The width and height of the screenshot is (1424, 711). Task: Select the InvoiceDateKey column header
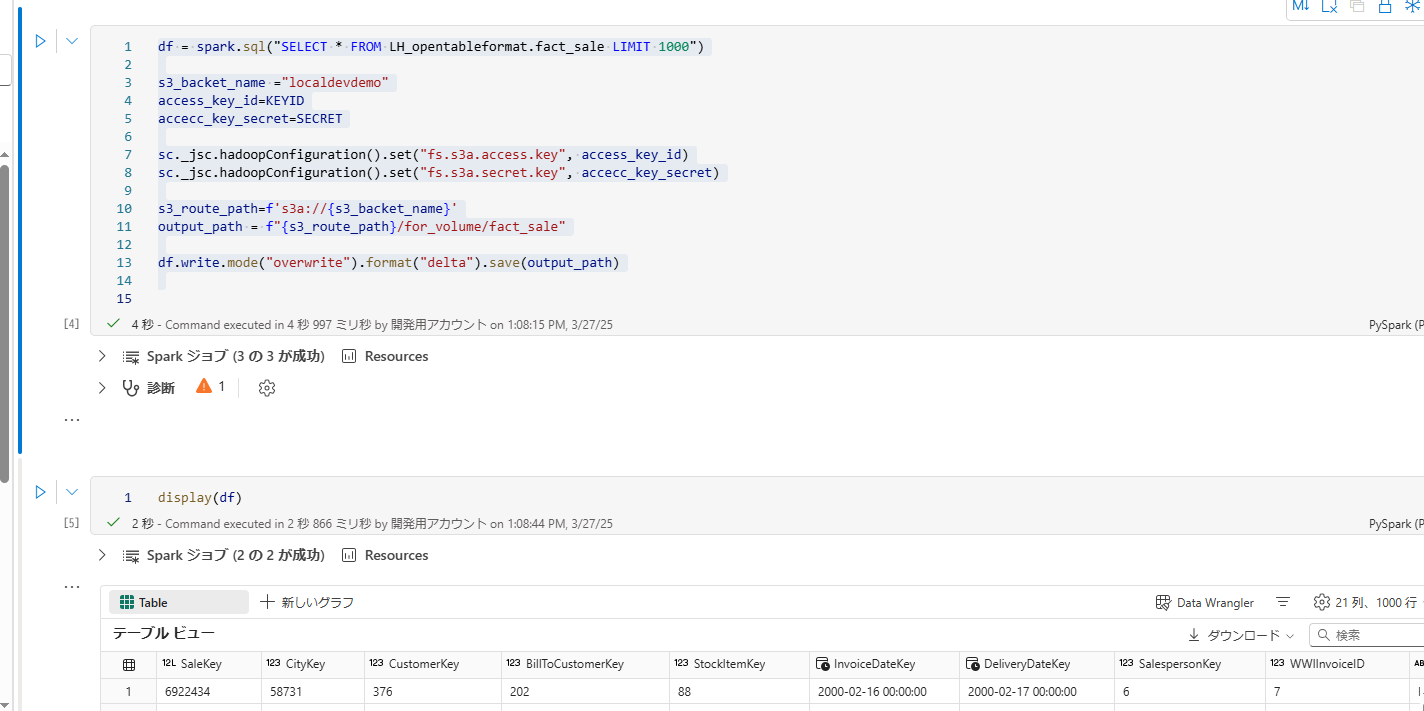[884, 664]
